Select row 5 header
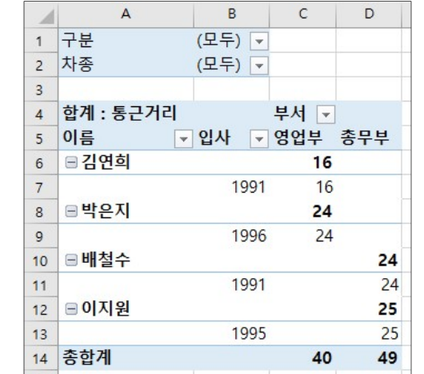Screen dimensions: 424x374 click(x=41, y=138)
